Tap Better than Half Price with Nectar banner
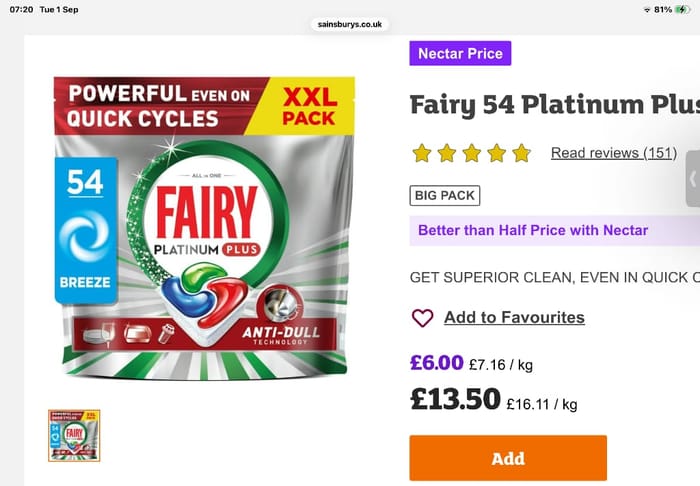The image size is (700, 486). coord(554,230)
